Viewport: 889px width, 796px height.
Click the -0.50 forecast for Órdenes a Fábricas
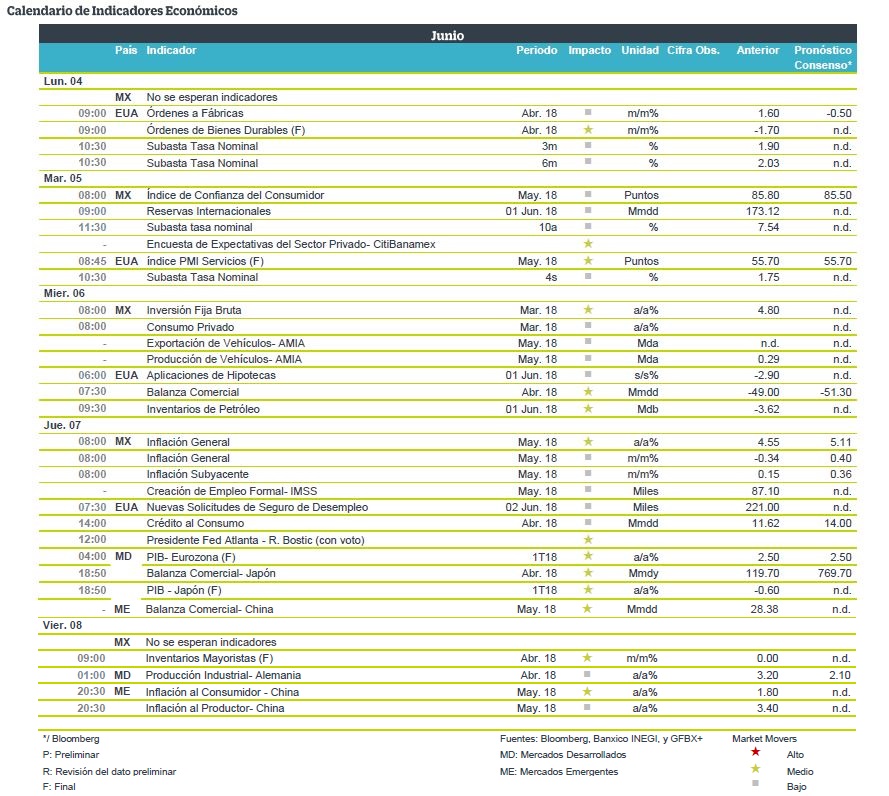839,113
